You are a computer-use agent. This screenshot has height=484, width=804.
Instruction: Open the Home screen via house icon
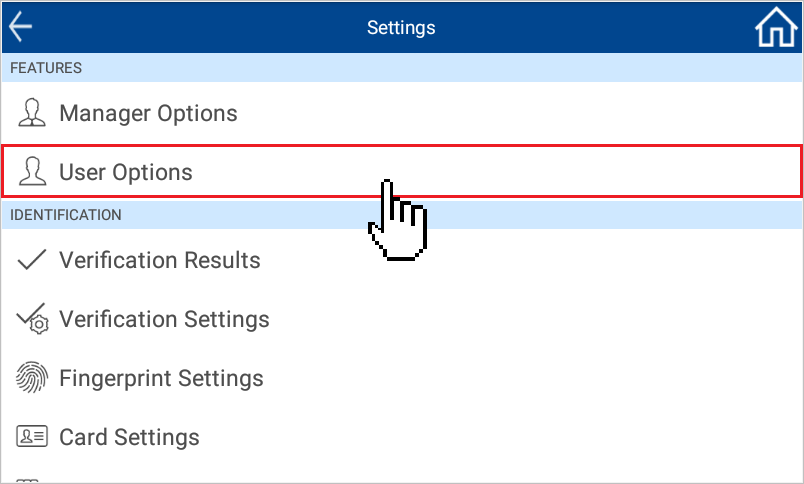click(x=776, y=27)
